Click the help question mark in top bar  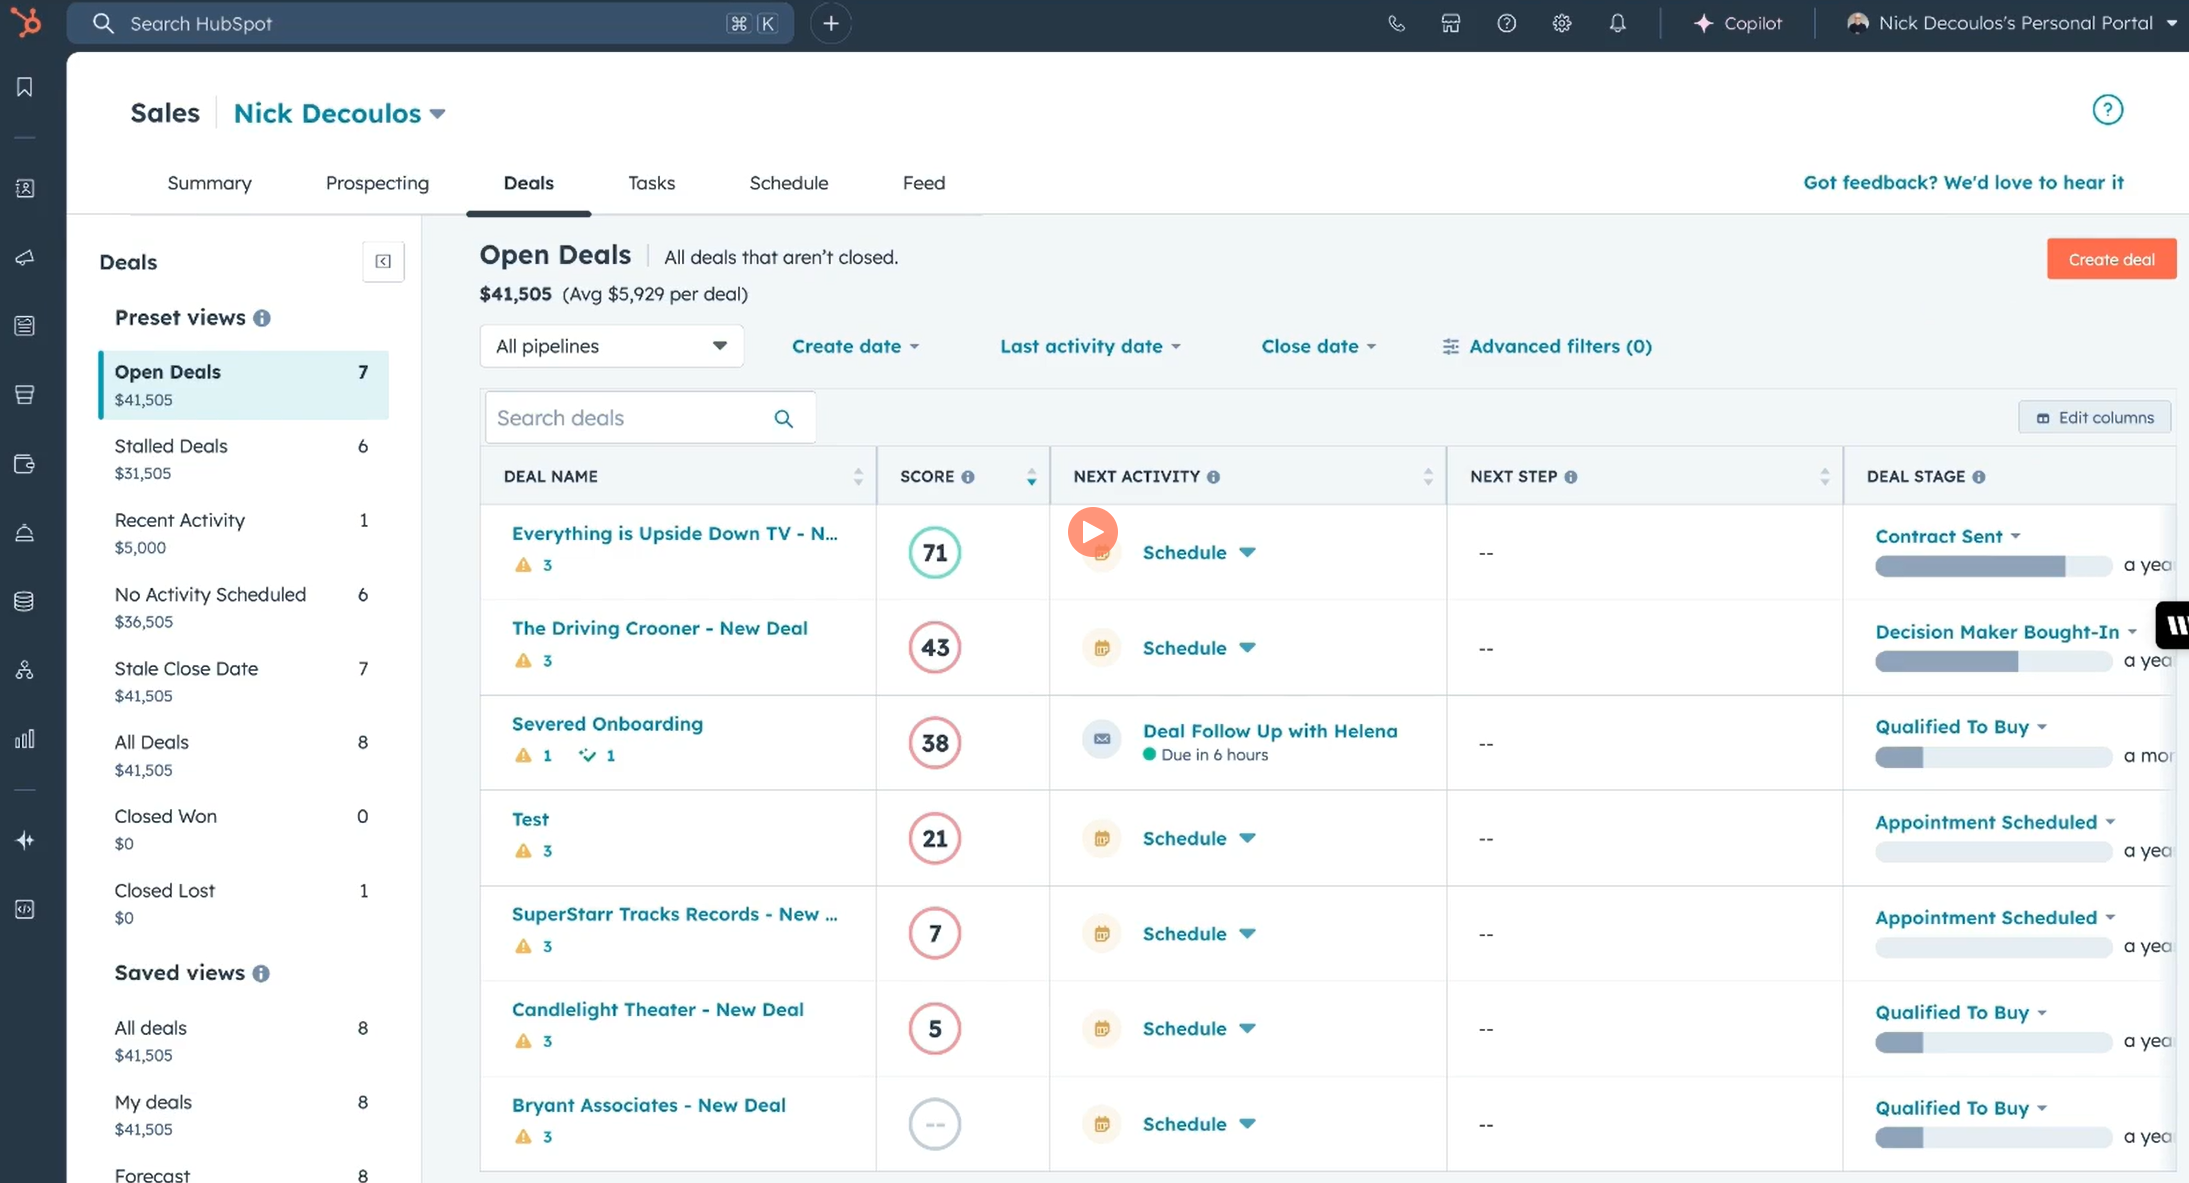click(x=1506, y=23)
